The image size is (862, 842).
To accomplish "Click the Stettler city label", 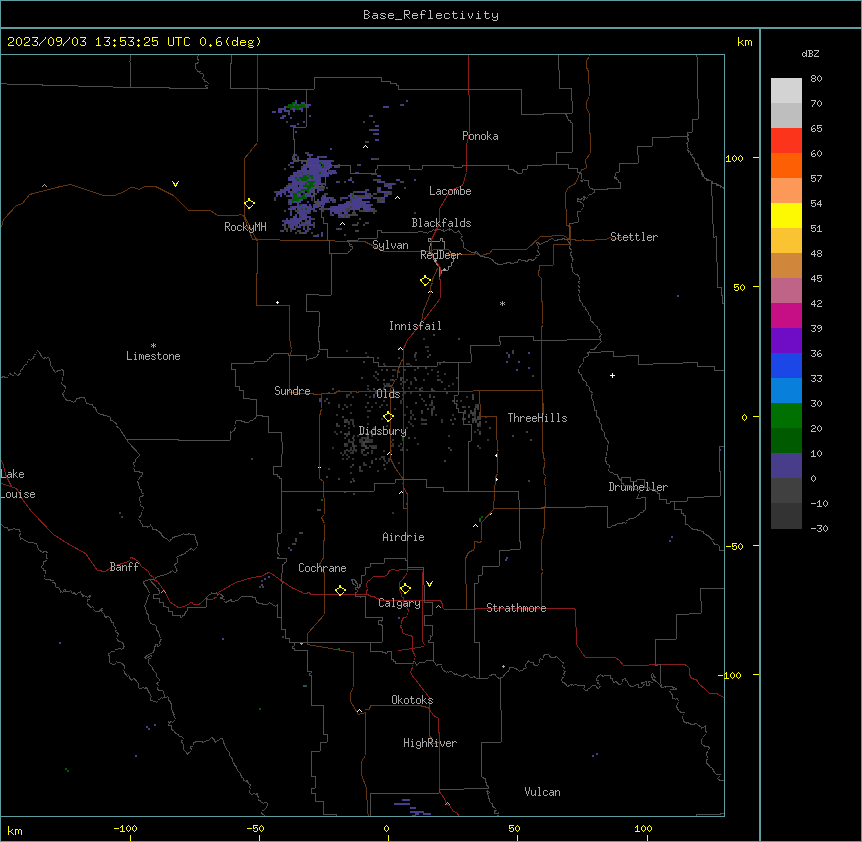I will 634,237.
